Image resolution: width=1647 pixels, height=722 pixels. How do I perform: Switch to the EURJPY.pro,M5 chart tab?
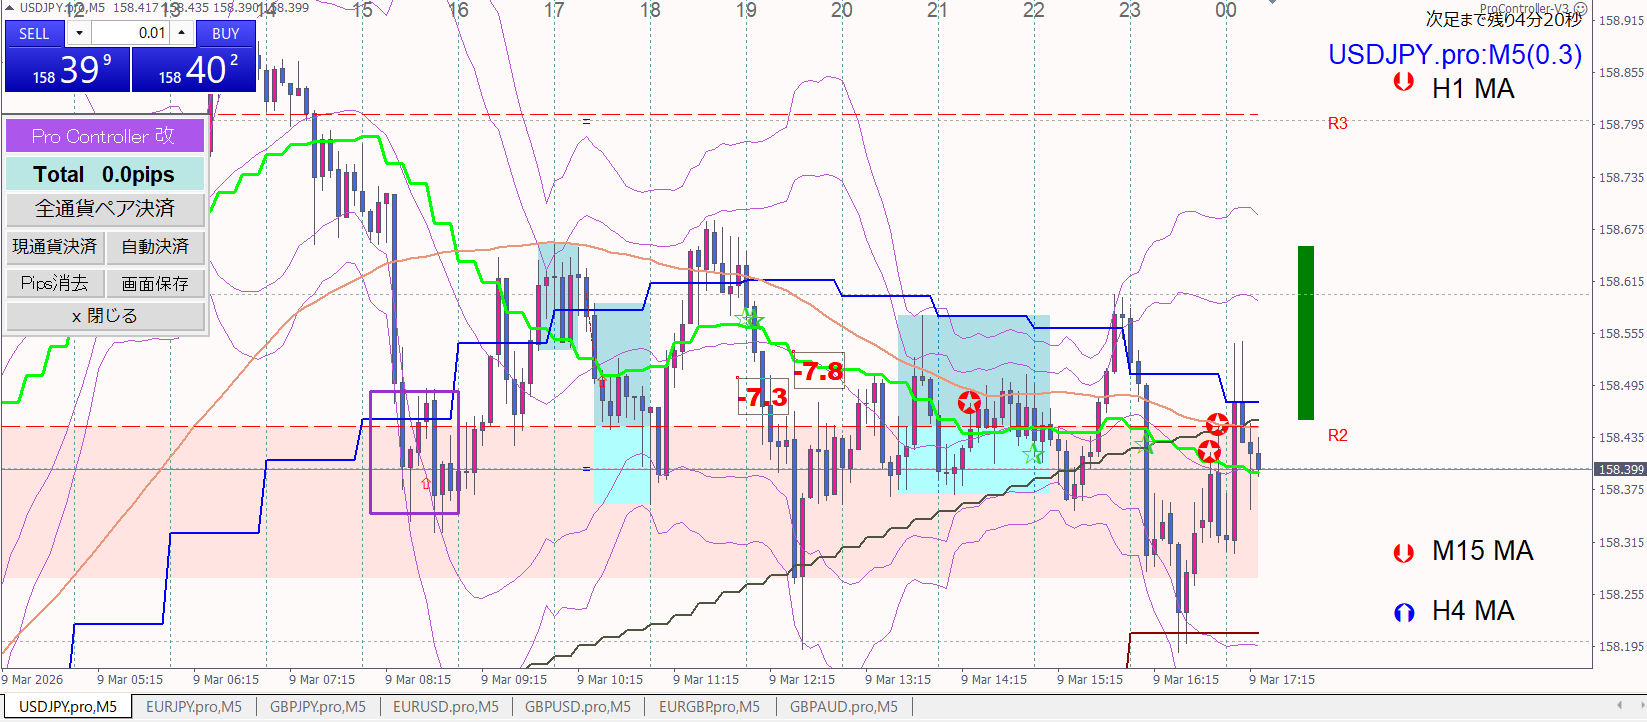click(194, 707)
